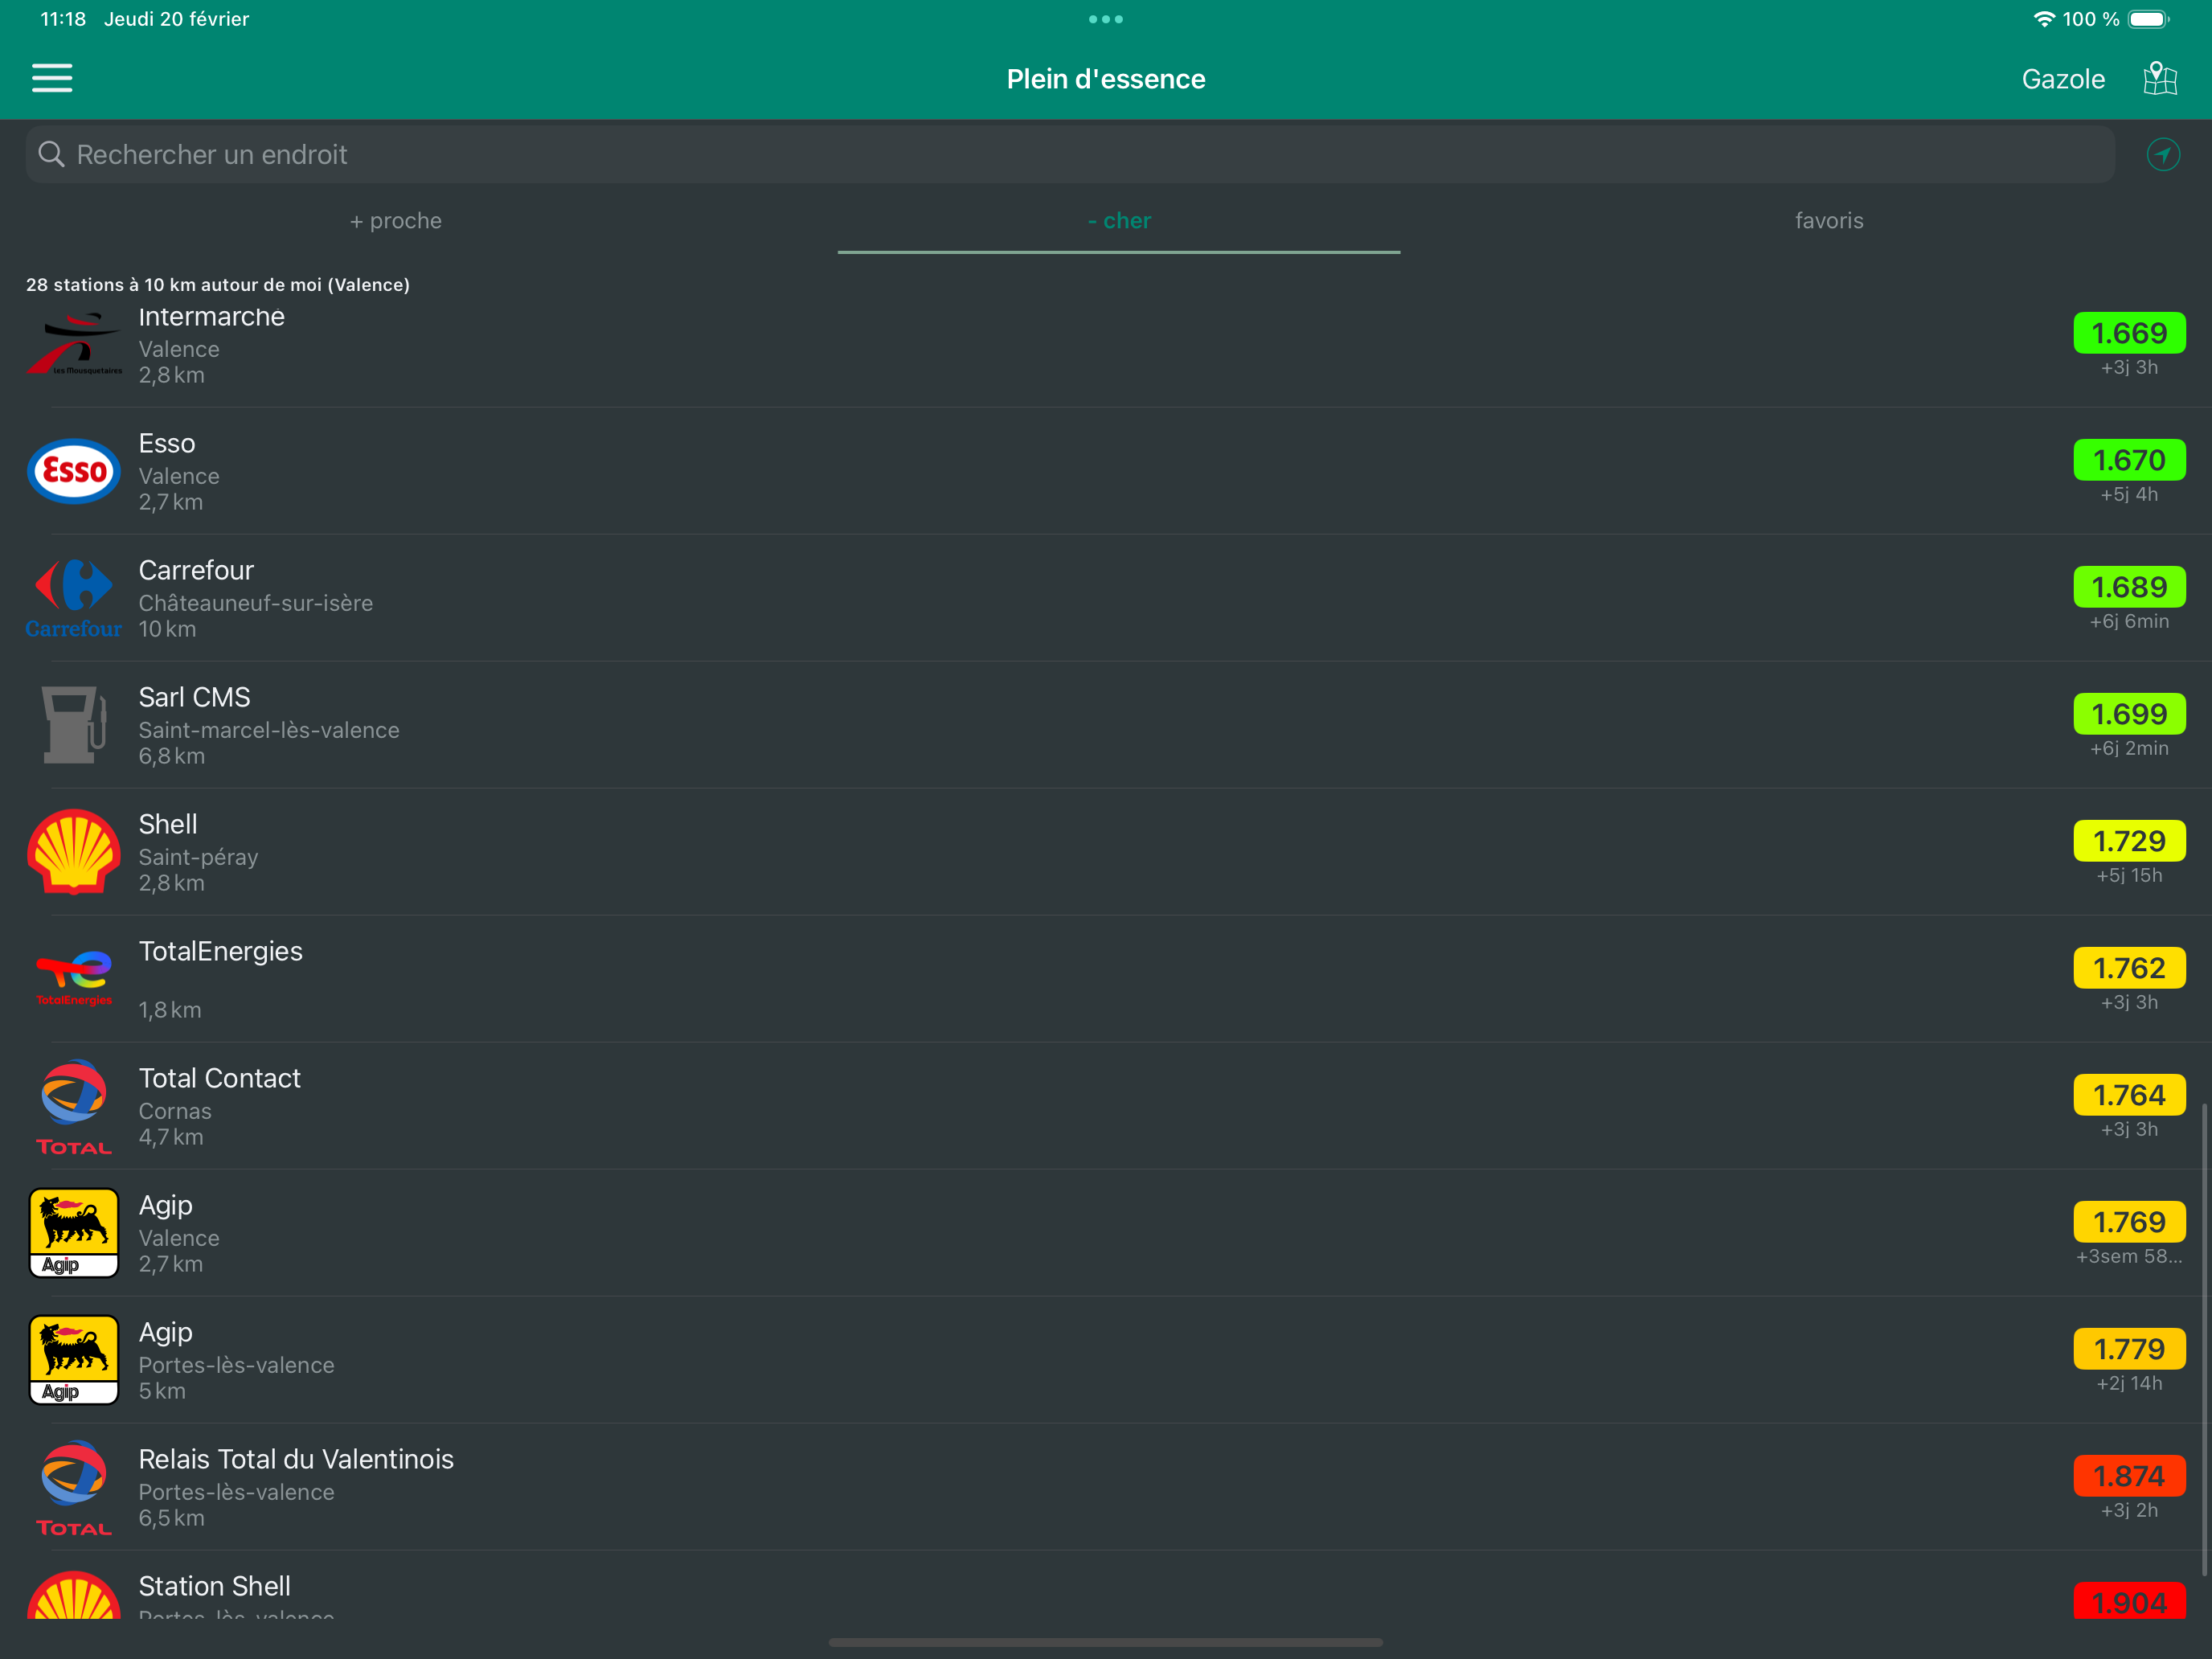Tap the +5j 15h update time
This screenshot has height=1659, width=2212.
coord(2129,875)
